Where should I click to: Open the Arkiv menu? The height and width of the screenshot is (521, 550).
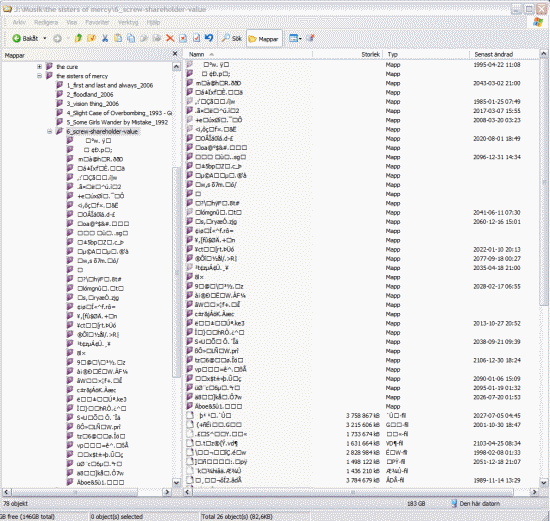19,22
